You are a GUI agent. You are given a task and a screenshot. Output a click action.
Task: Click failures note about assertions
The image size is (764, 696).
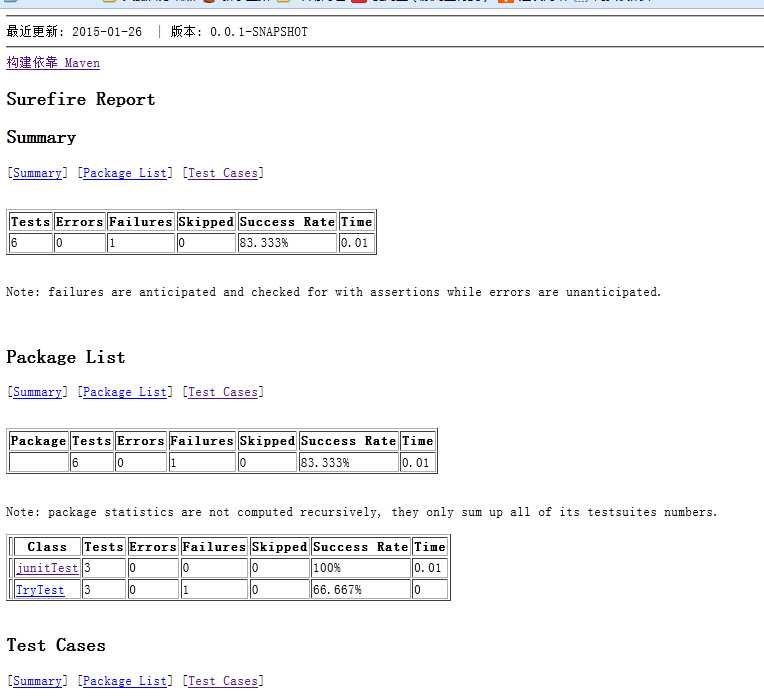[x=333, y=292]
